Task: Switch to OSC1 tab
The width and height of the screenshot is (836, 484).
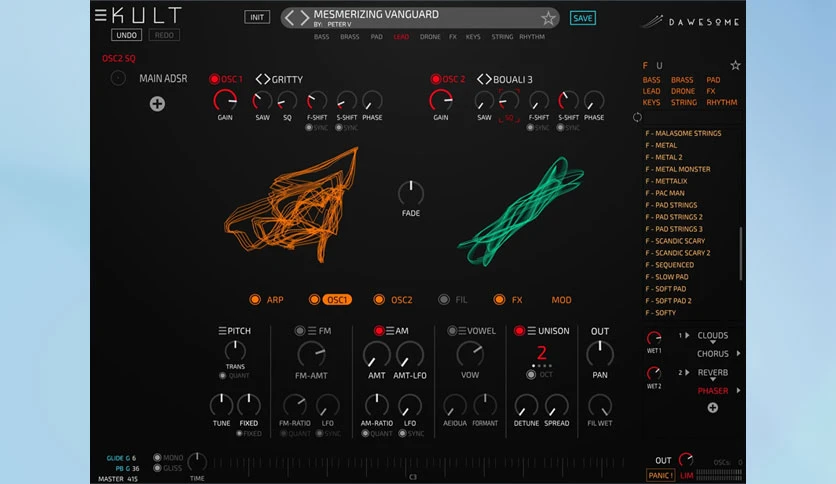Action: [336, 300]
